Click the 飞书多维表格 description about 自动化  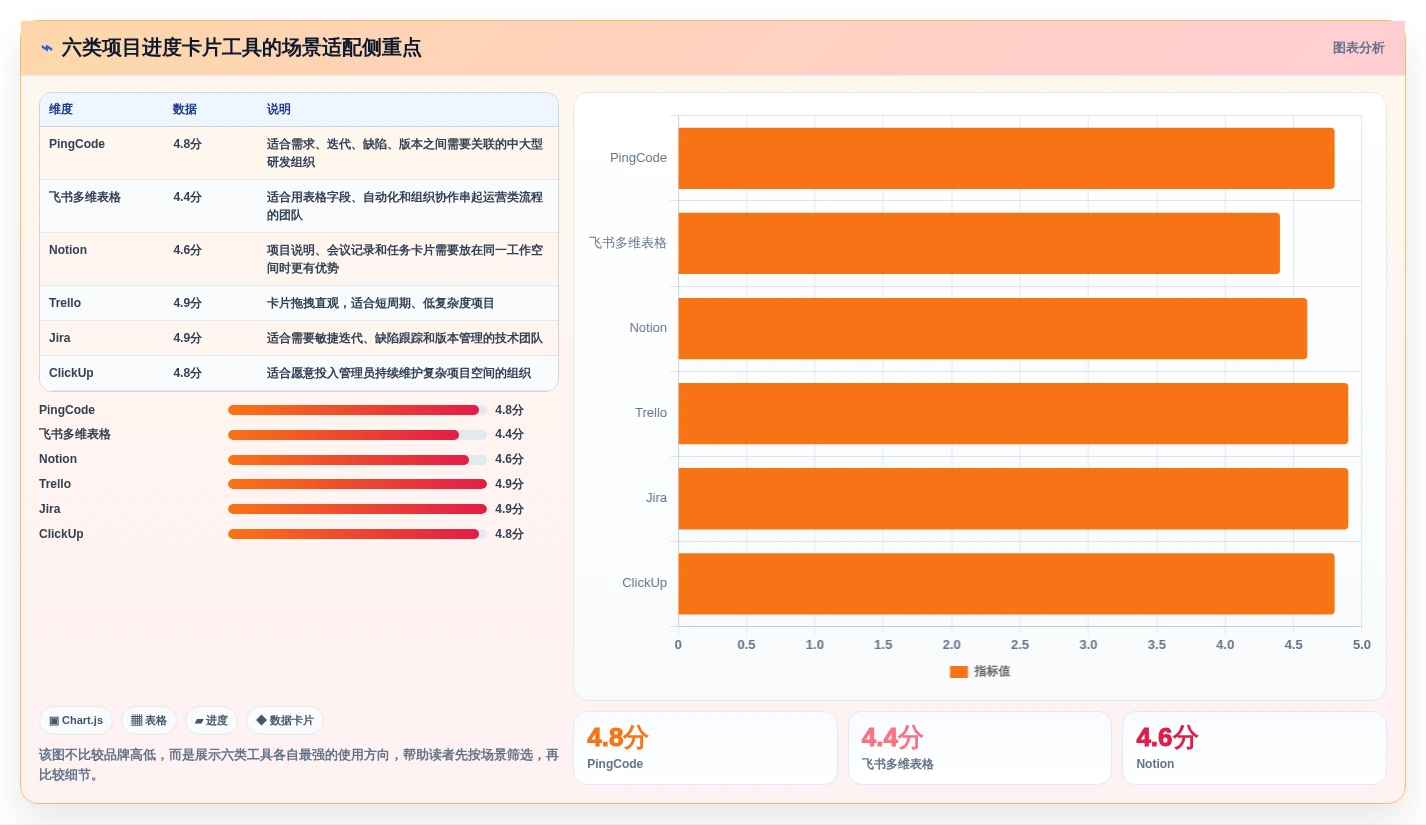(x=405, y=206)
